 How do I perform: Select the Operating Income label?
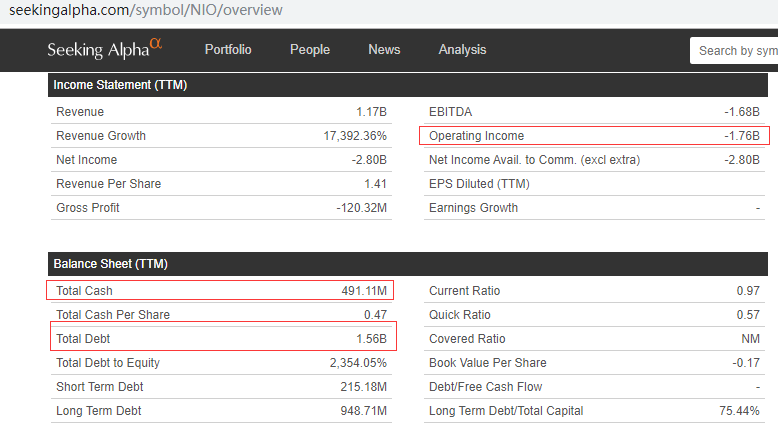[x=476, y=136]
